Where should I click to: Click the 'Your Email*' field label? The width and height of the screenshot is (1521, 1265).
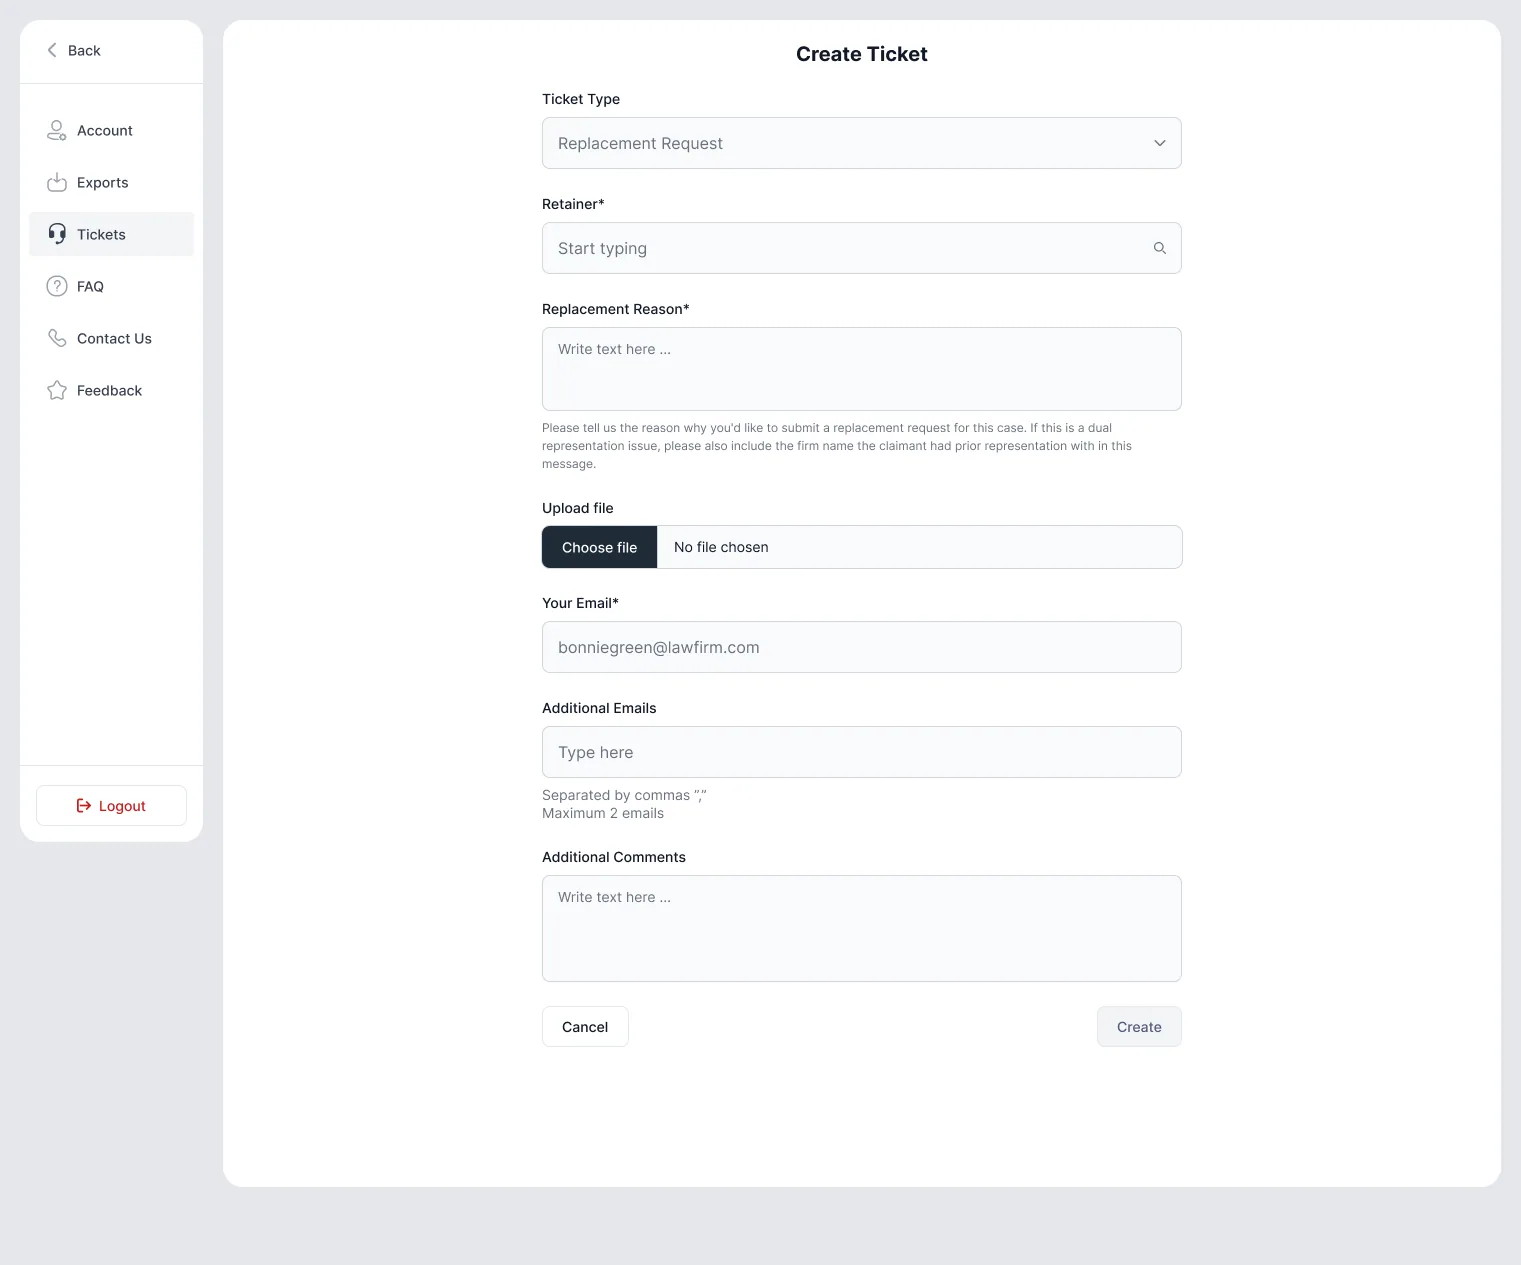(x=580, y=603)
